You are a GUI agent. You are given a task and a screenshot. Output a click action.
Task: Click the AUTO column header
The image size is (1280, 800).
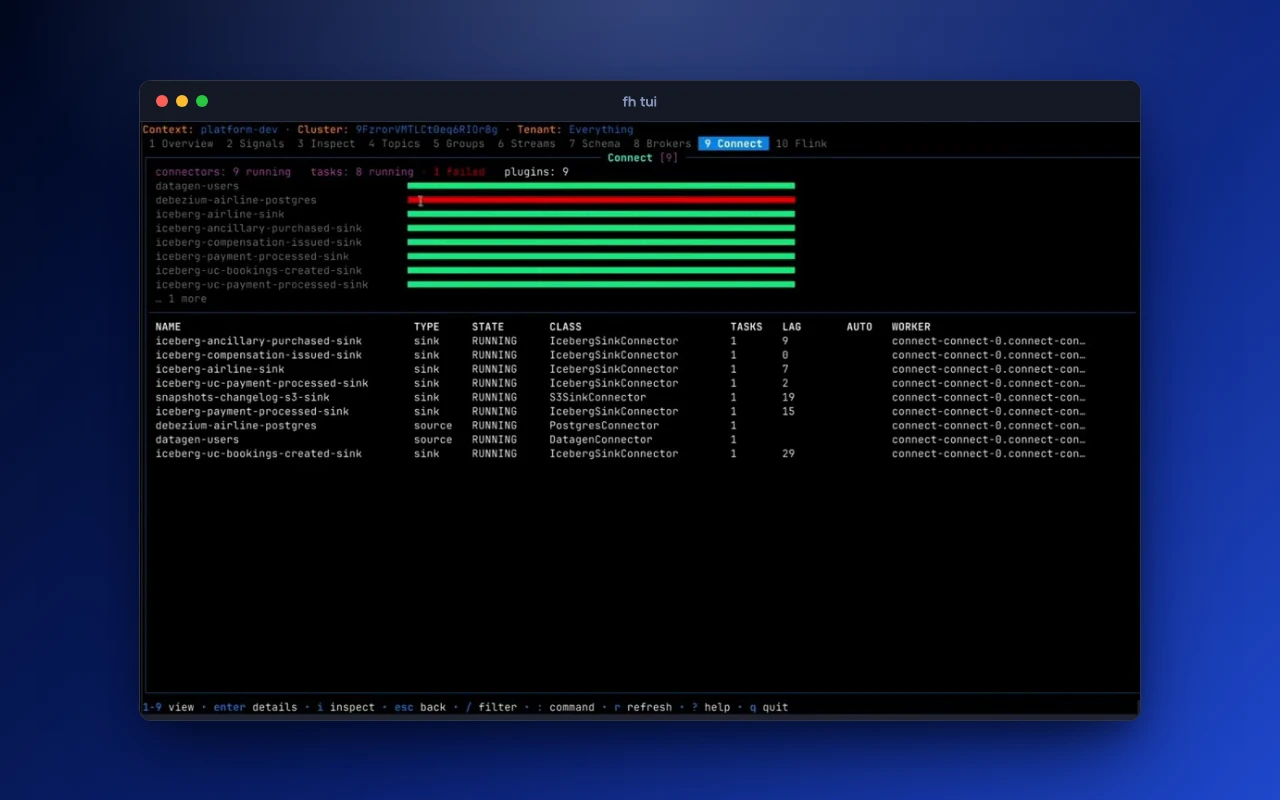(859, 327)
